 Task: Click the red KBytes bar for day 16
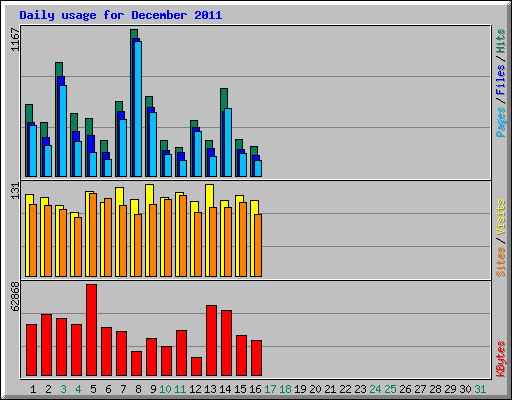[x=256, y=358]
